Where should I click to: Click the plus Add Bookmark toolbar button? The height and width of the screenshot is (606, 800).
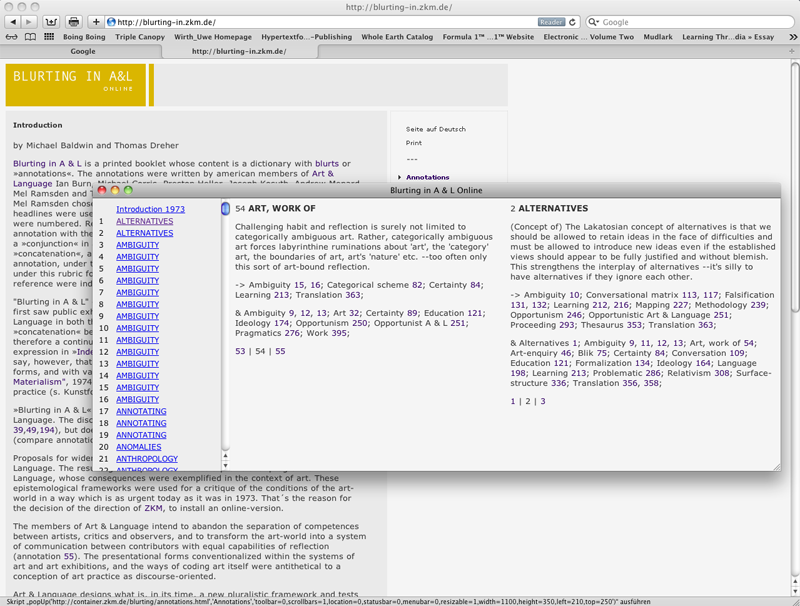tap(96, 21)
